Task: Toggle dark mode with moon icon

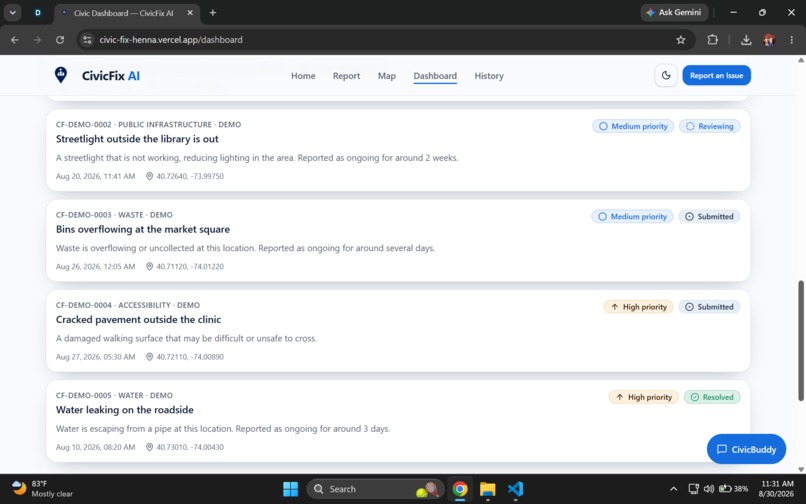Action: click(666, 76)
